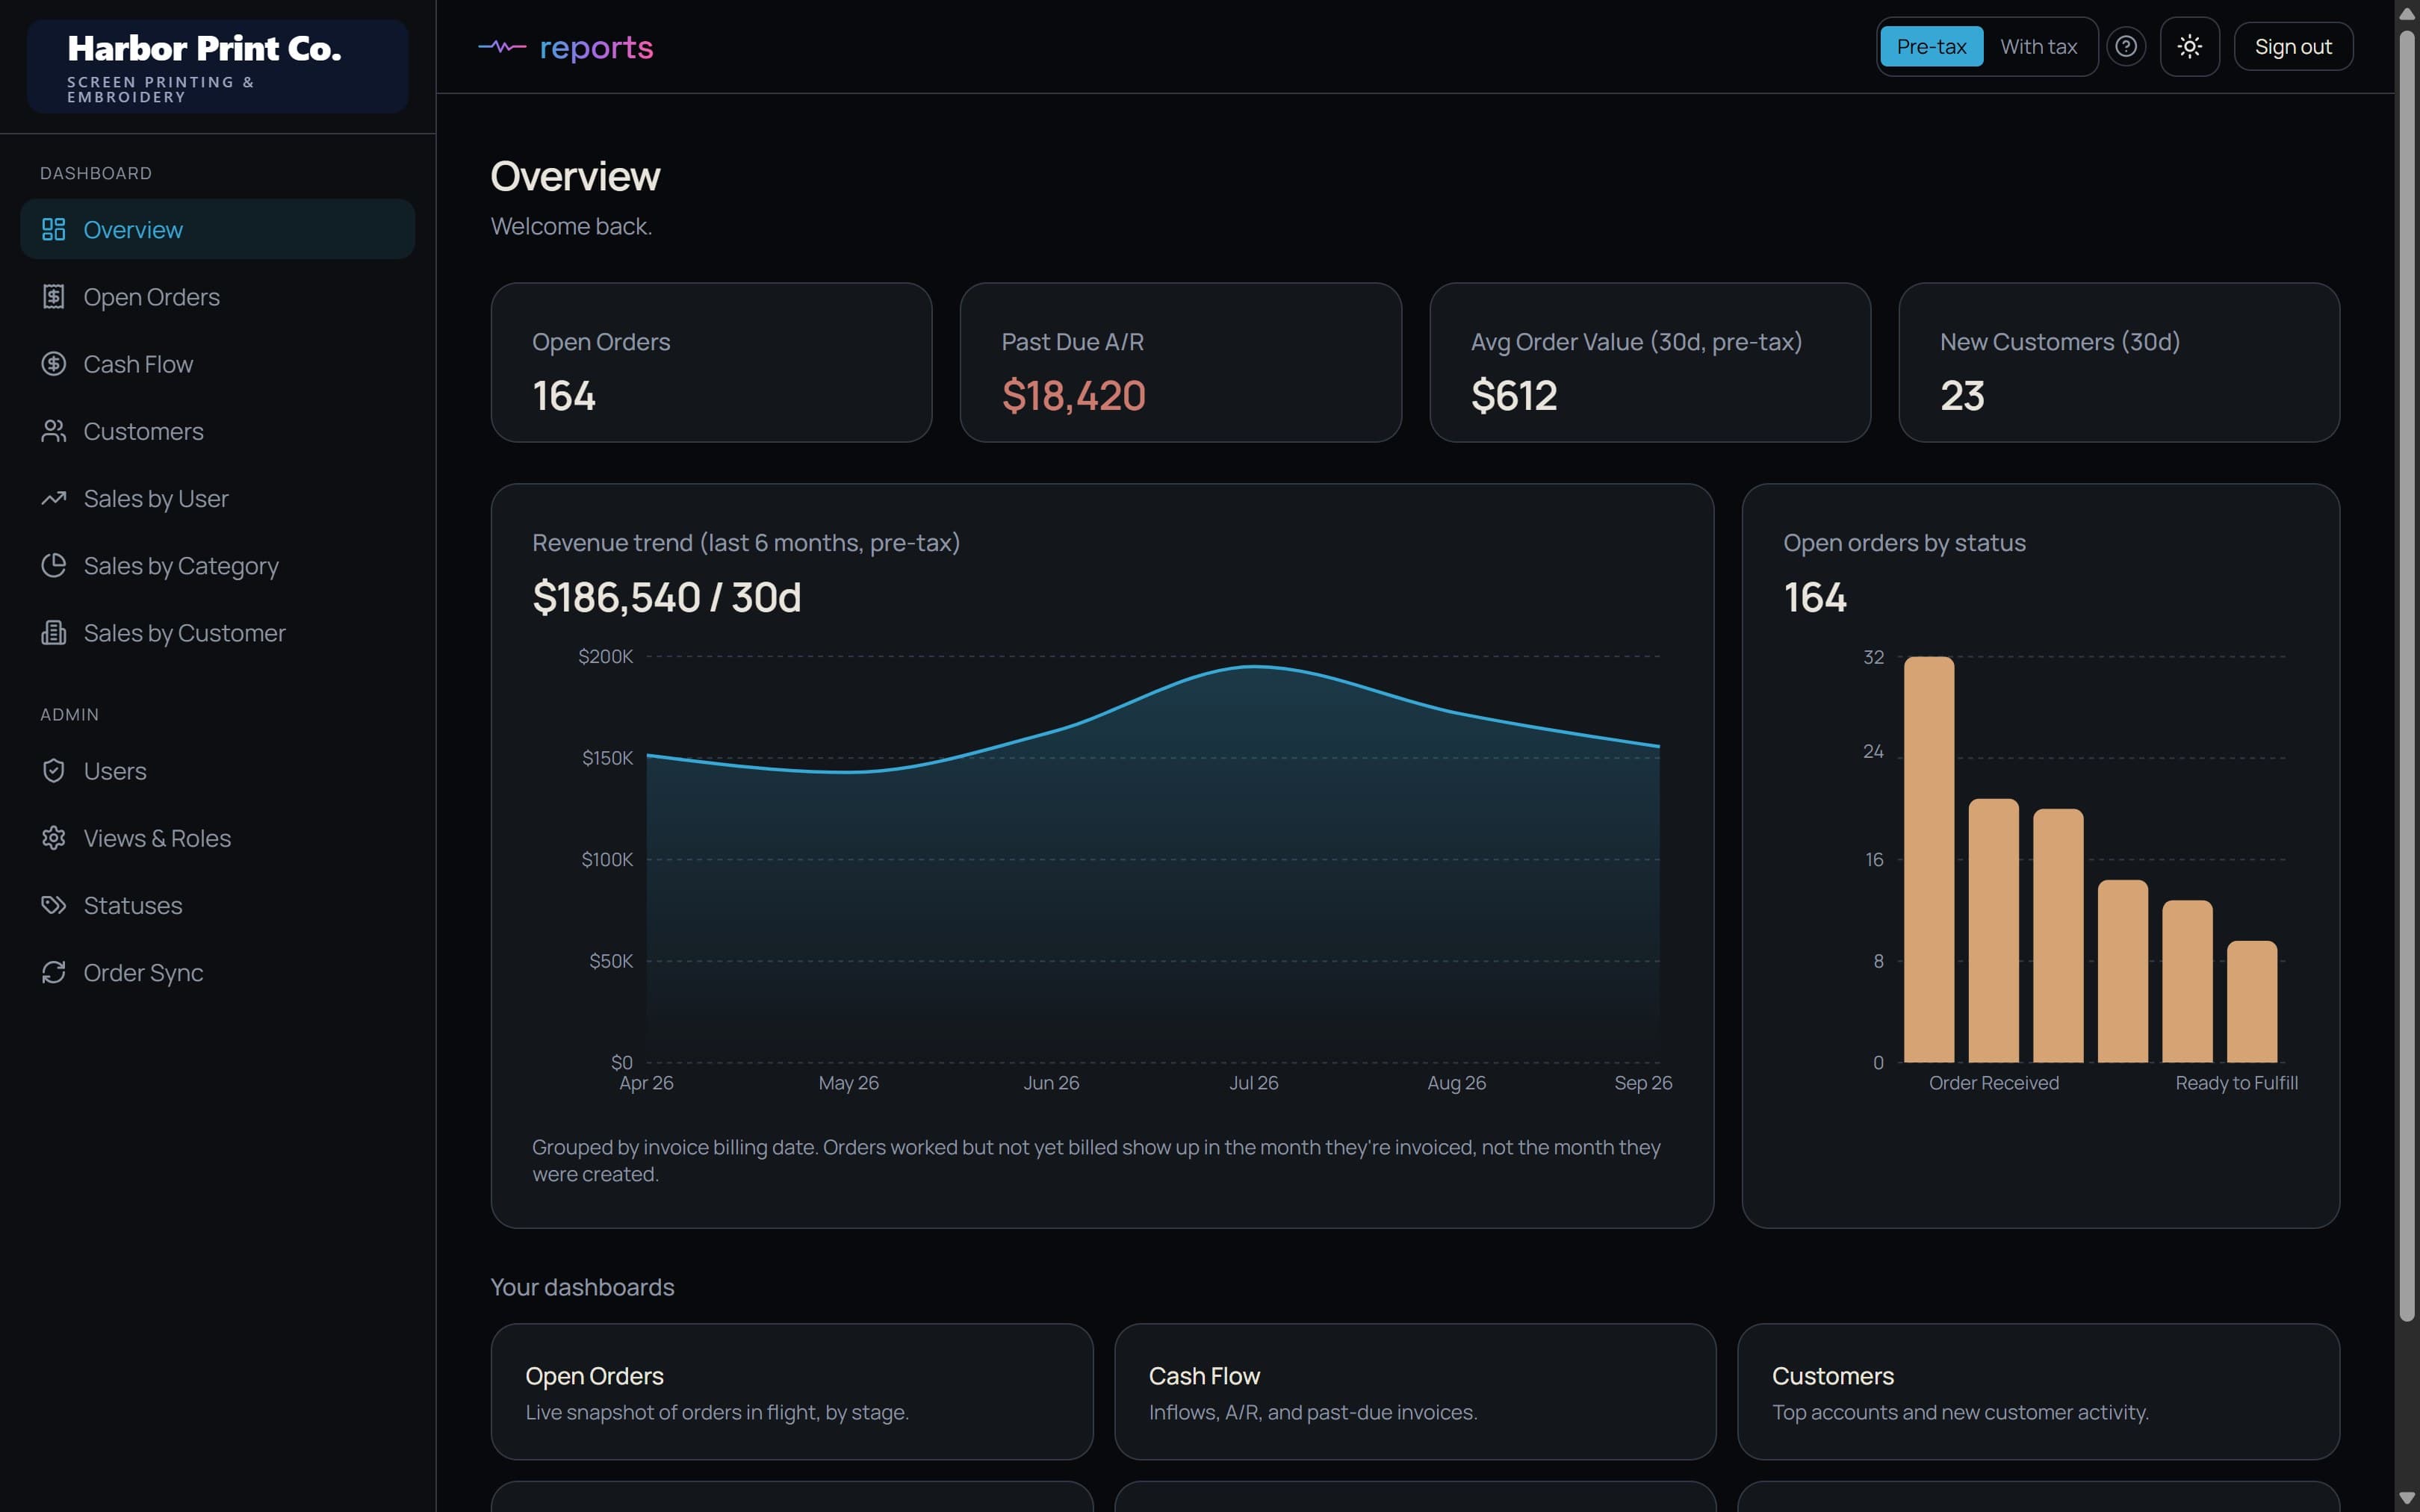Click the revenue trend line peak at Jul 26
This screenshot has width=2420, height=1512.
tap(1254, 667)
